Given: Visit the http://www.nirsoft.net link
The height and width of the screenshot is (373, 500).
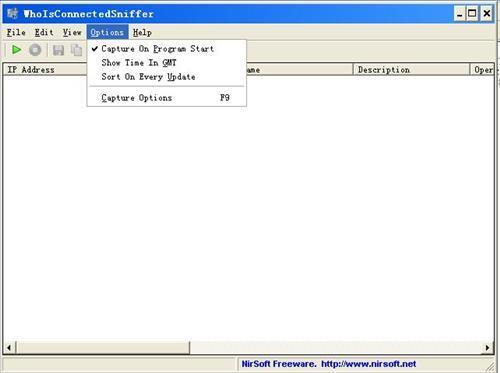Looking at the screenshot, I should pyautogui.click(x=368, y=364).
